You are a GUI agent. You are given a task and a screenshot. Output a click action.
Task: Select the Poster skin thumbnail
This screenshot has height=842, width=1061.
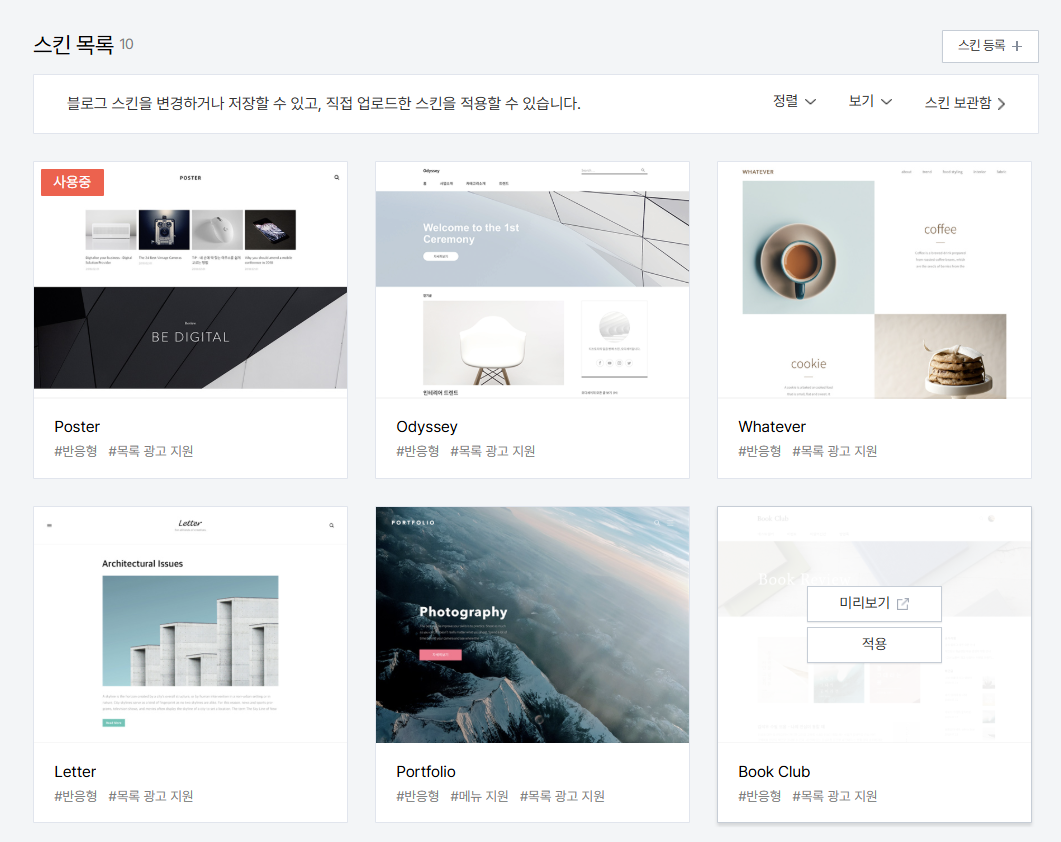point(190,280)
